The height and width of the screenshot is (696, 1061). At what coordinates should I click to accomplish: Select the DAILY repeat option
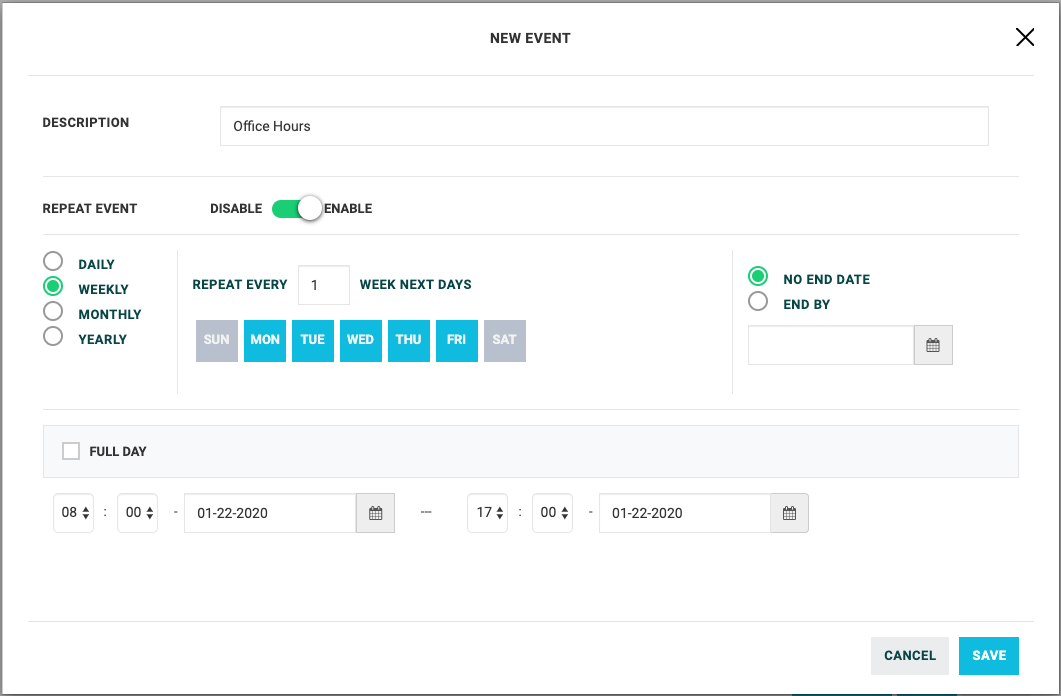53,261
